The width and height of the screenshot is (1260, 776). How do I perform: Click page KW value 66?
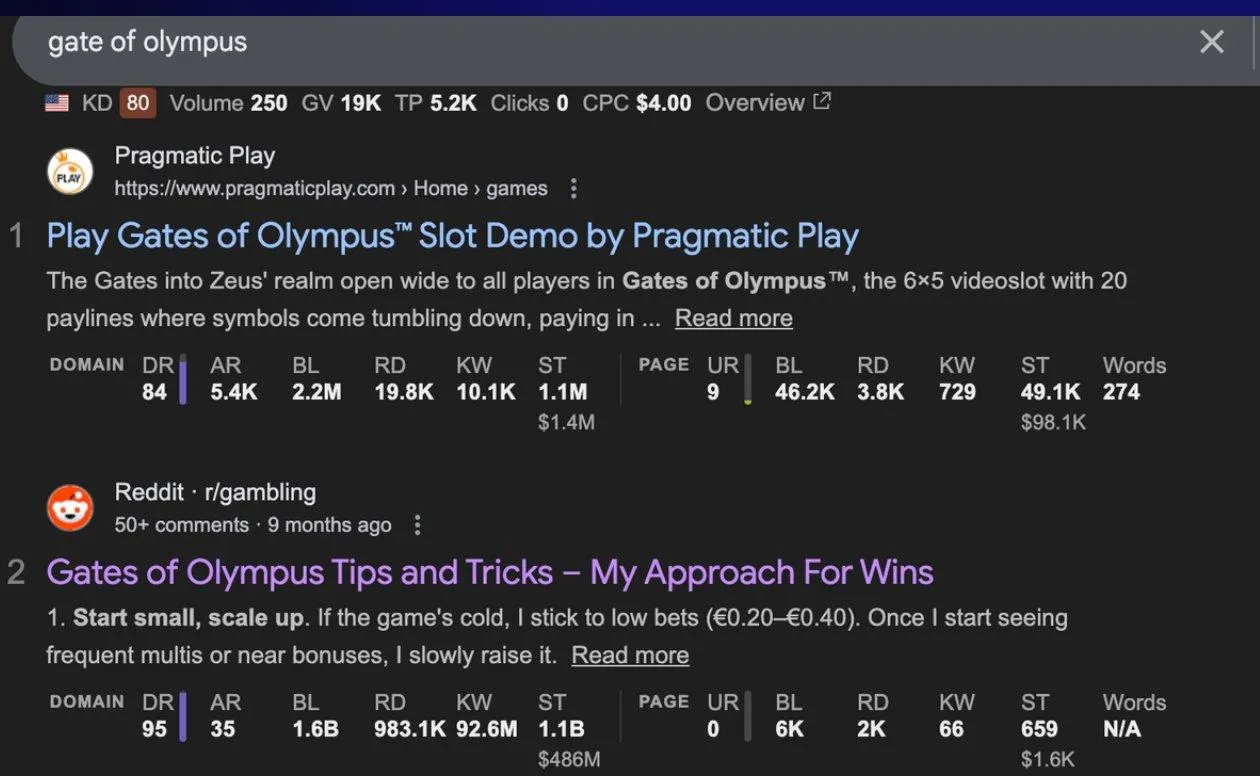[x=951, y=729]
